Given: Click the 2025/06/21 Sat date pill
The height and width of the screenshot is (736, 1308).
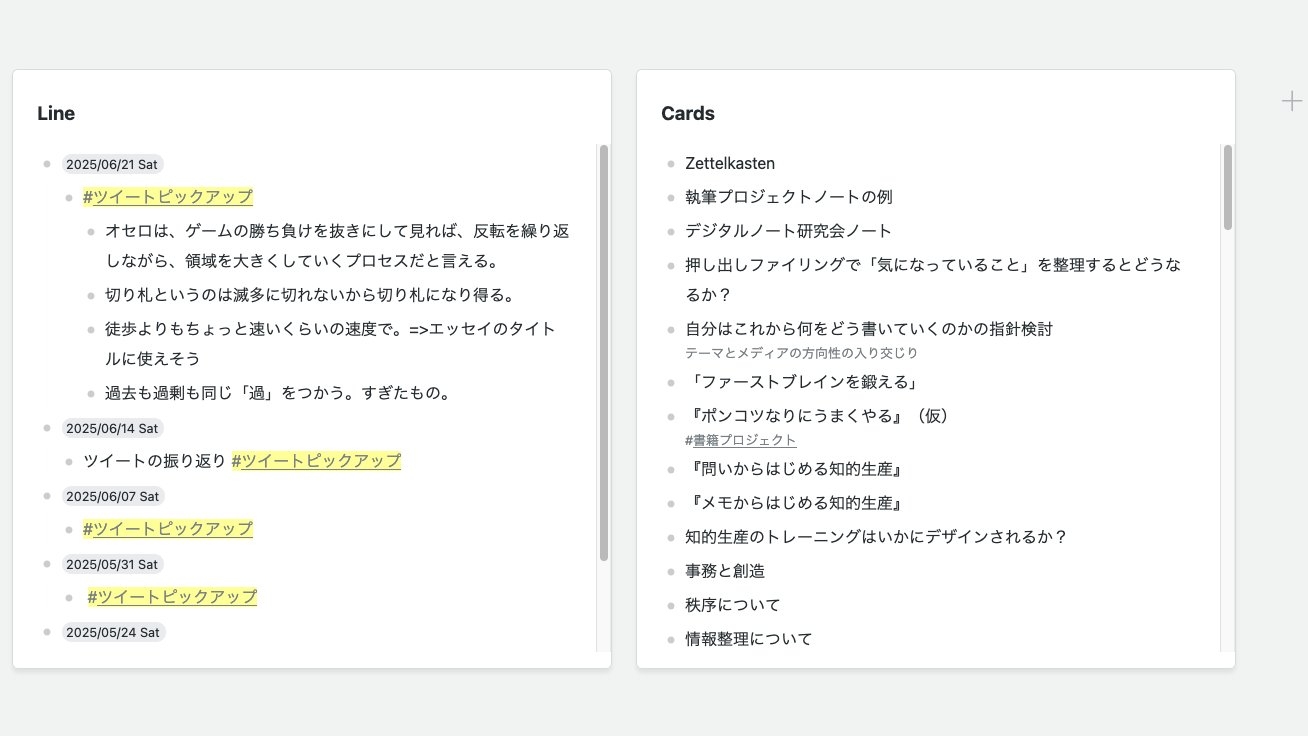Looking at the screenshot, I should [x=113, y=164].
